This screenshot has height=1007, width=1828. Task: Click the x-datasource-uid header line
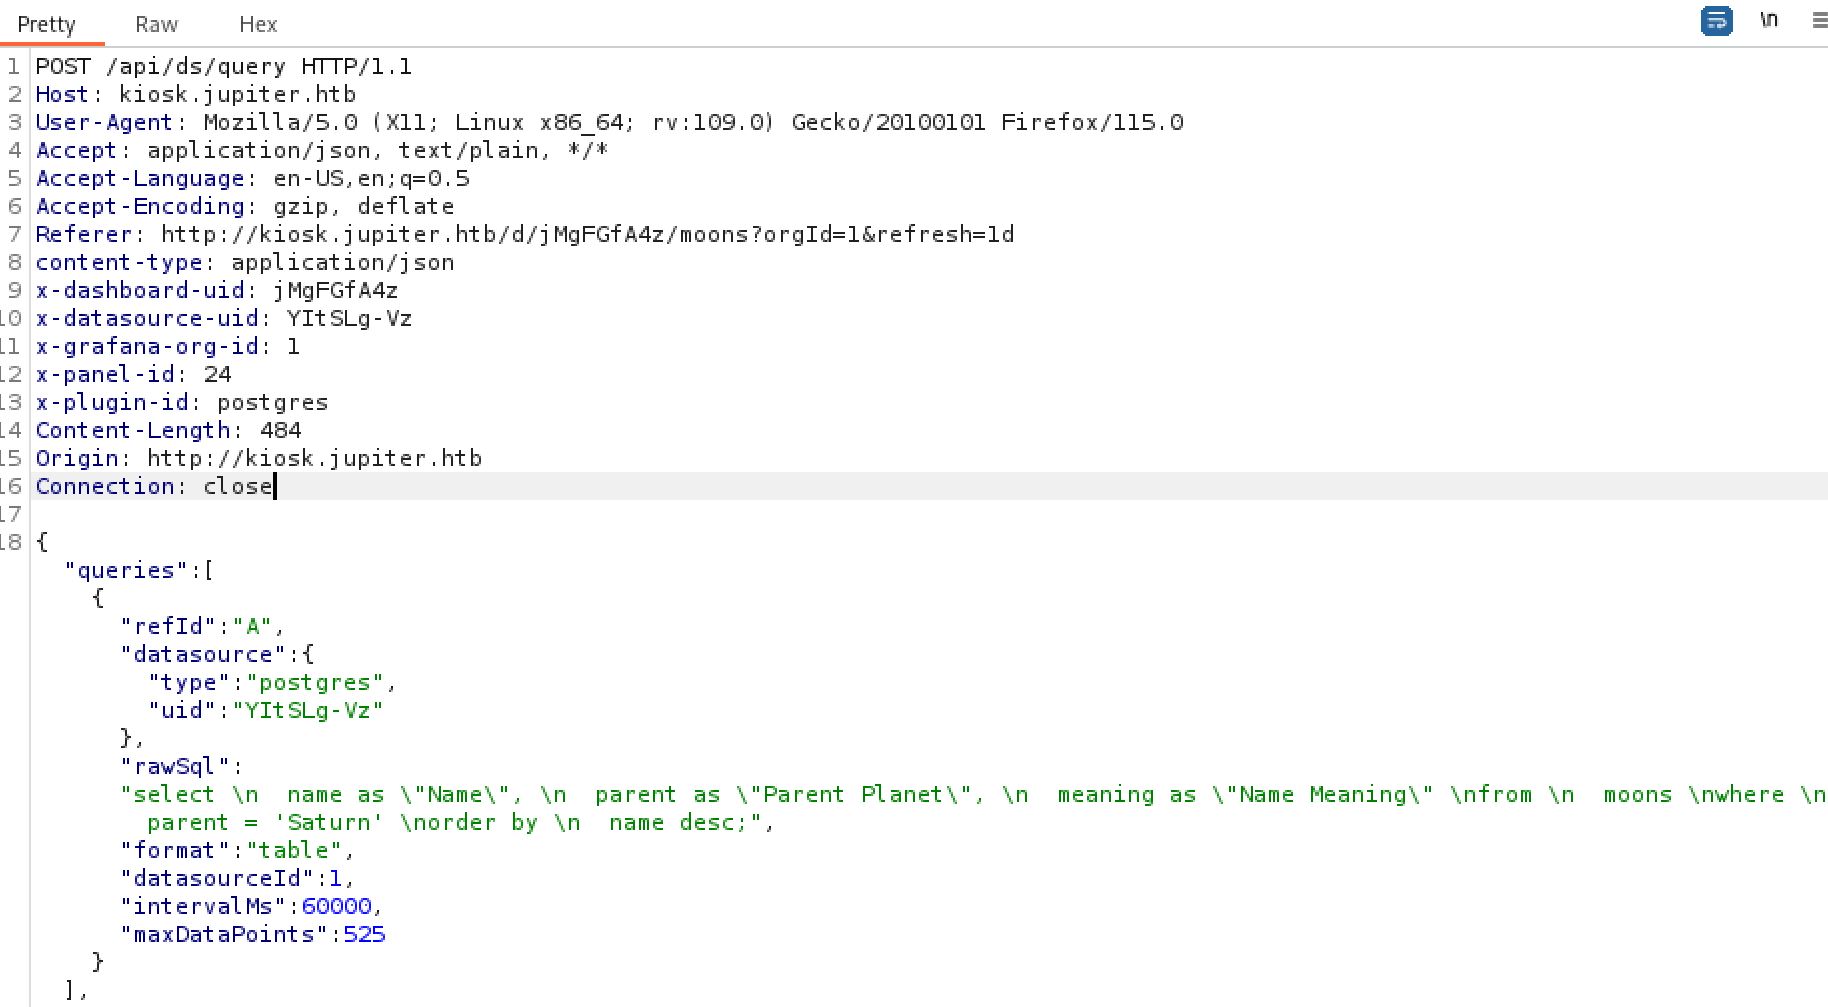[x=224, y=319]
